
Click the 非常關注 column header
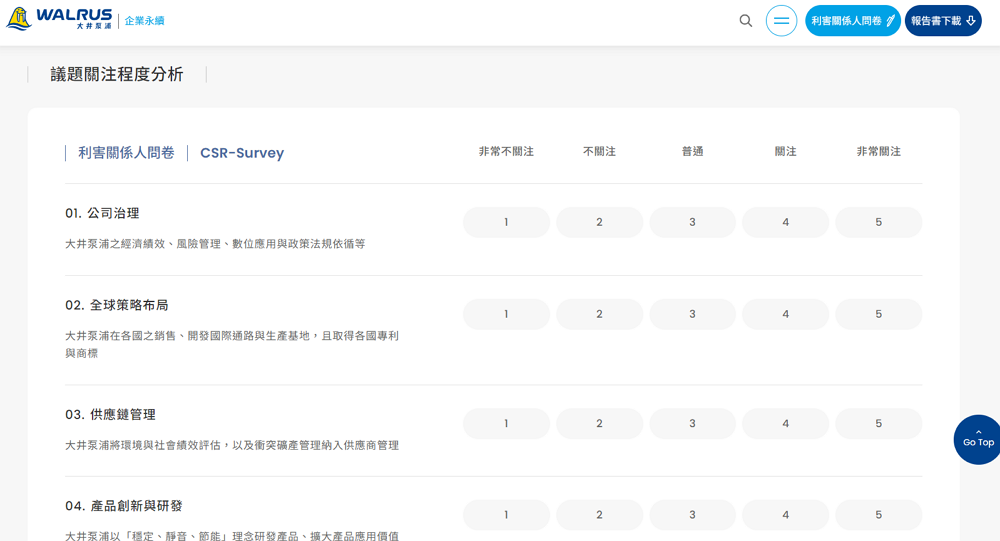pos(878,151)
